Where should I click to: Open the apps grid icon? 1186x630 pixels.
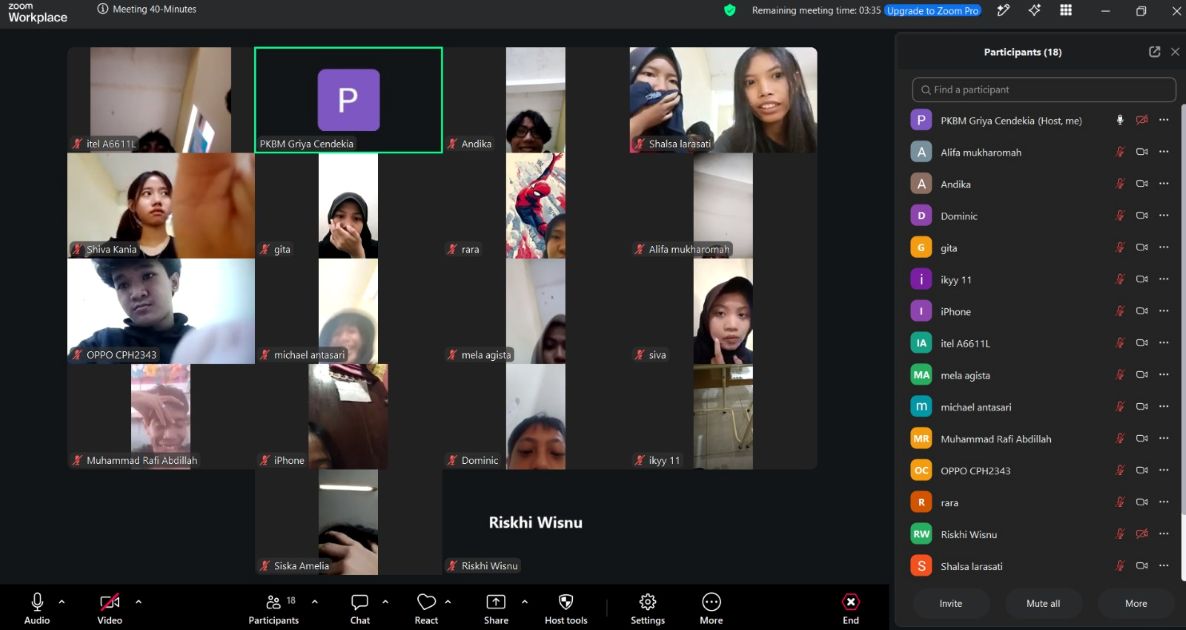click(1066, 11)
